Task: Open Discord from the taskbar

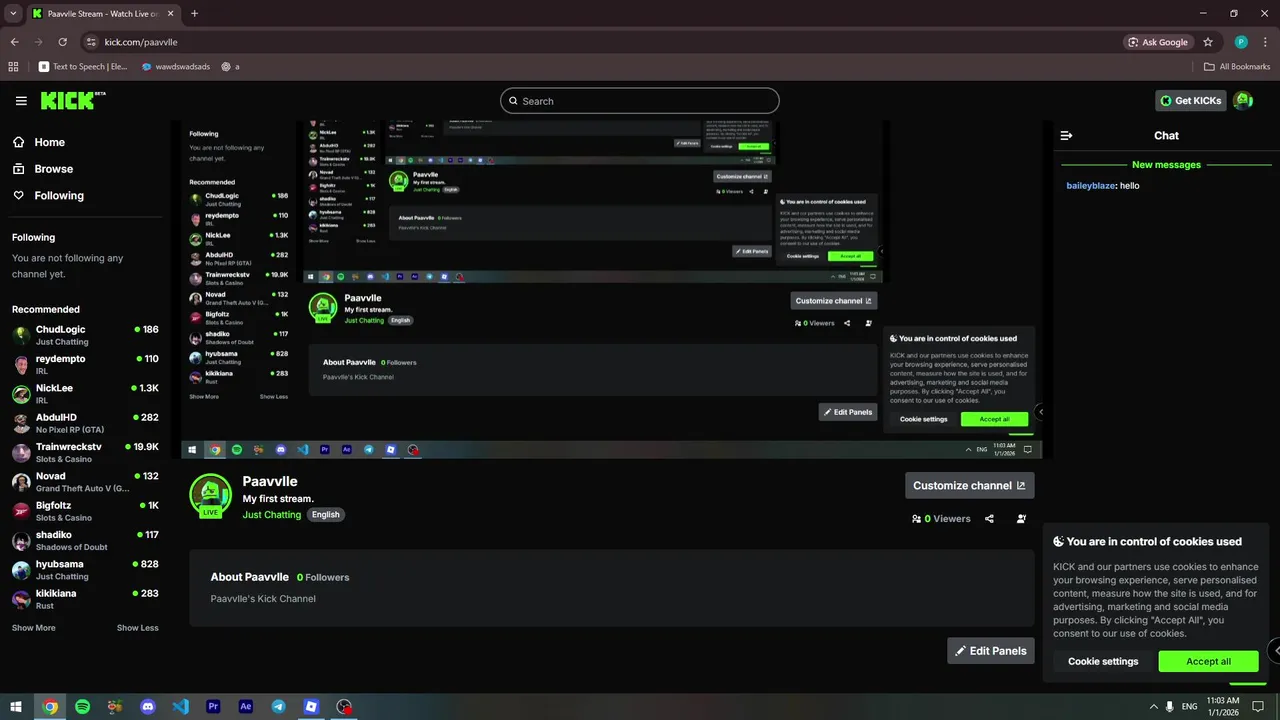Action: pyautogui.click(x=148, y=706)
